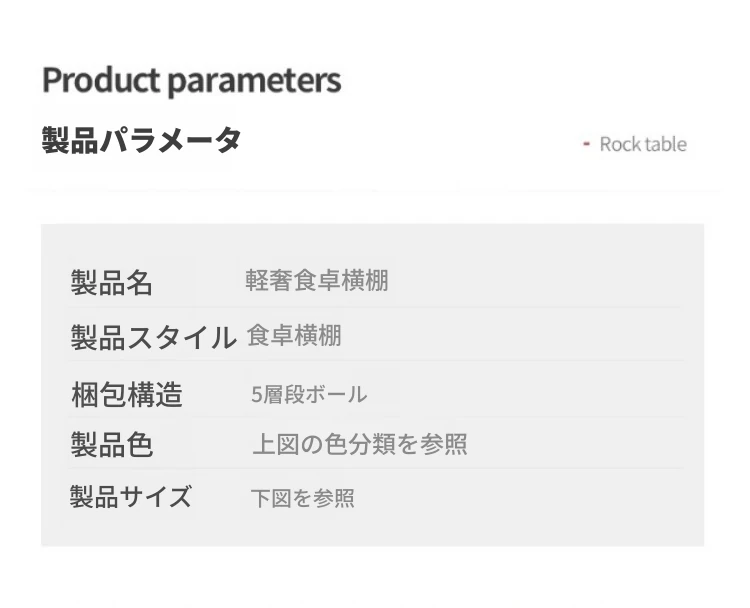
Task: Select the 製品スタイル row label
Action: (x=153, y=337)
